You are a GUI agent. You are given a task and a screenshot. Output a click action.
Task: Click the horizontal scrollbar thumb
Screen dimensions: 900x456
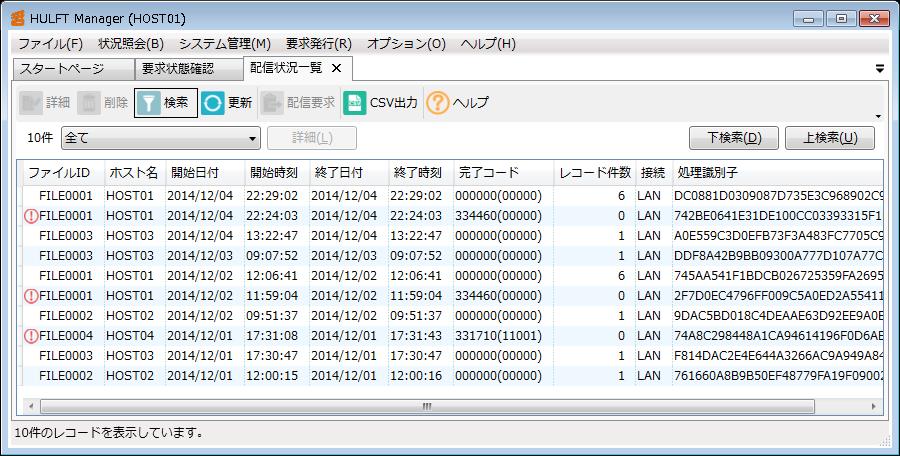(x=427, y=407)
